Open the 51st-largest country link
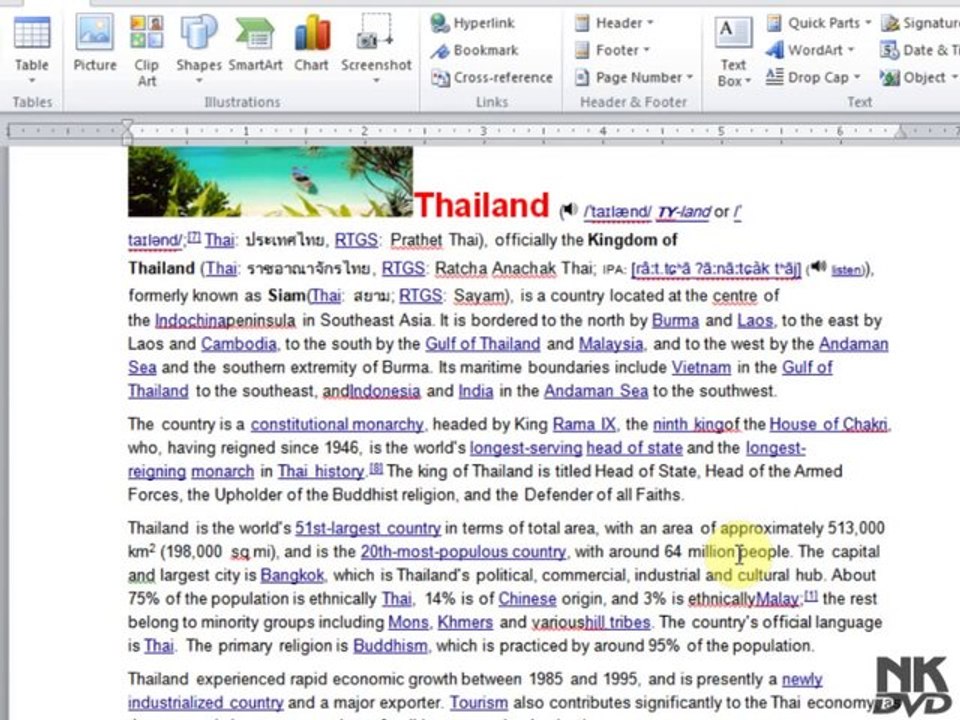The height and width of the screenshot is (720, 960). tap(368, 528)
